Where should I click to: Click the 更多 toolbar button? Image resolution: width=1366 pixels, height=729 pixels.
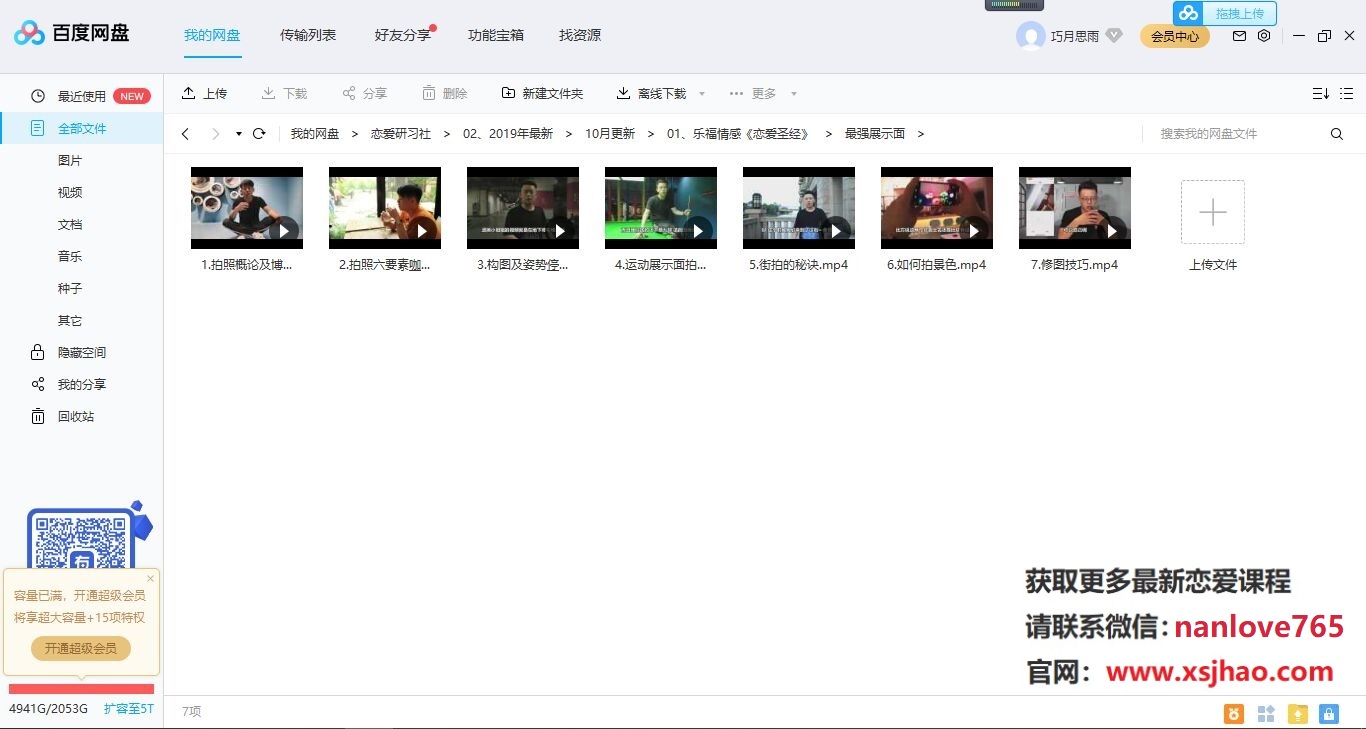pyautogui.click(x=752, y=93)
